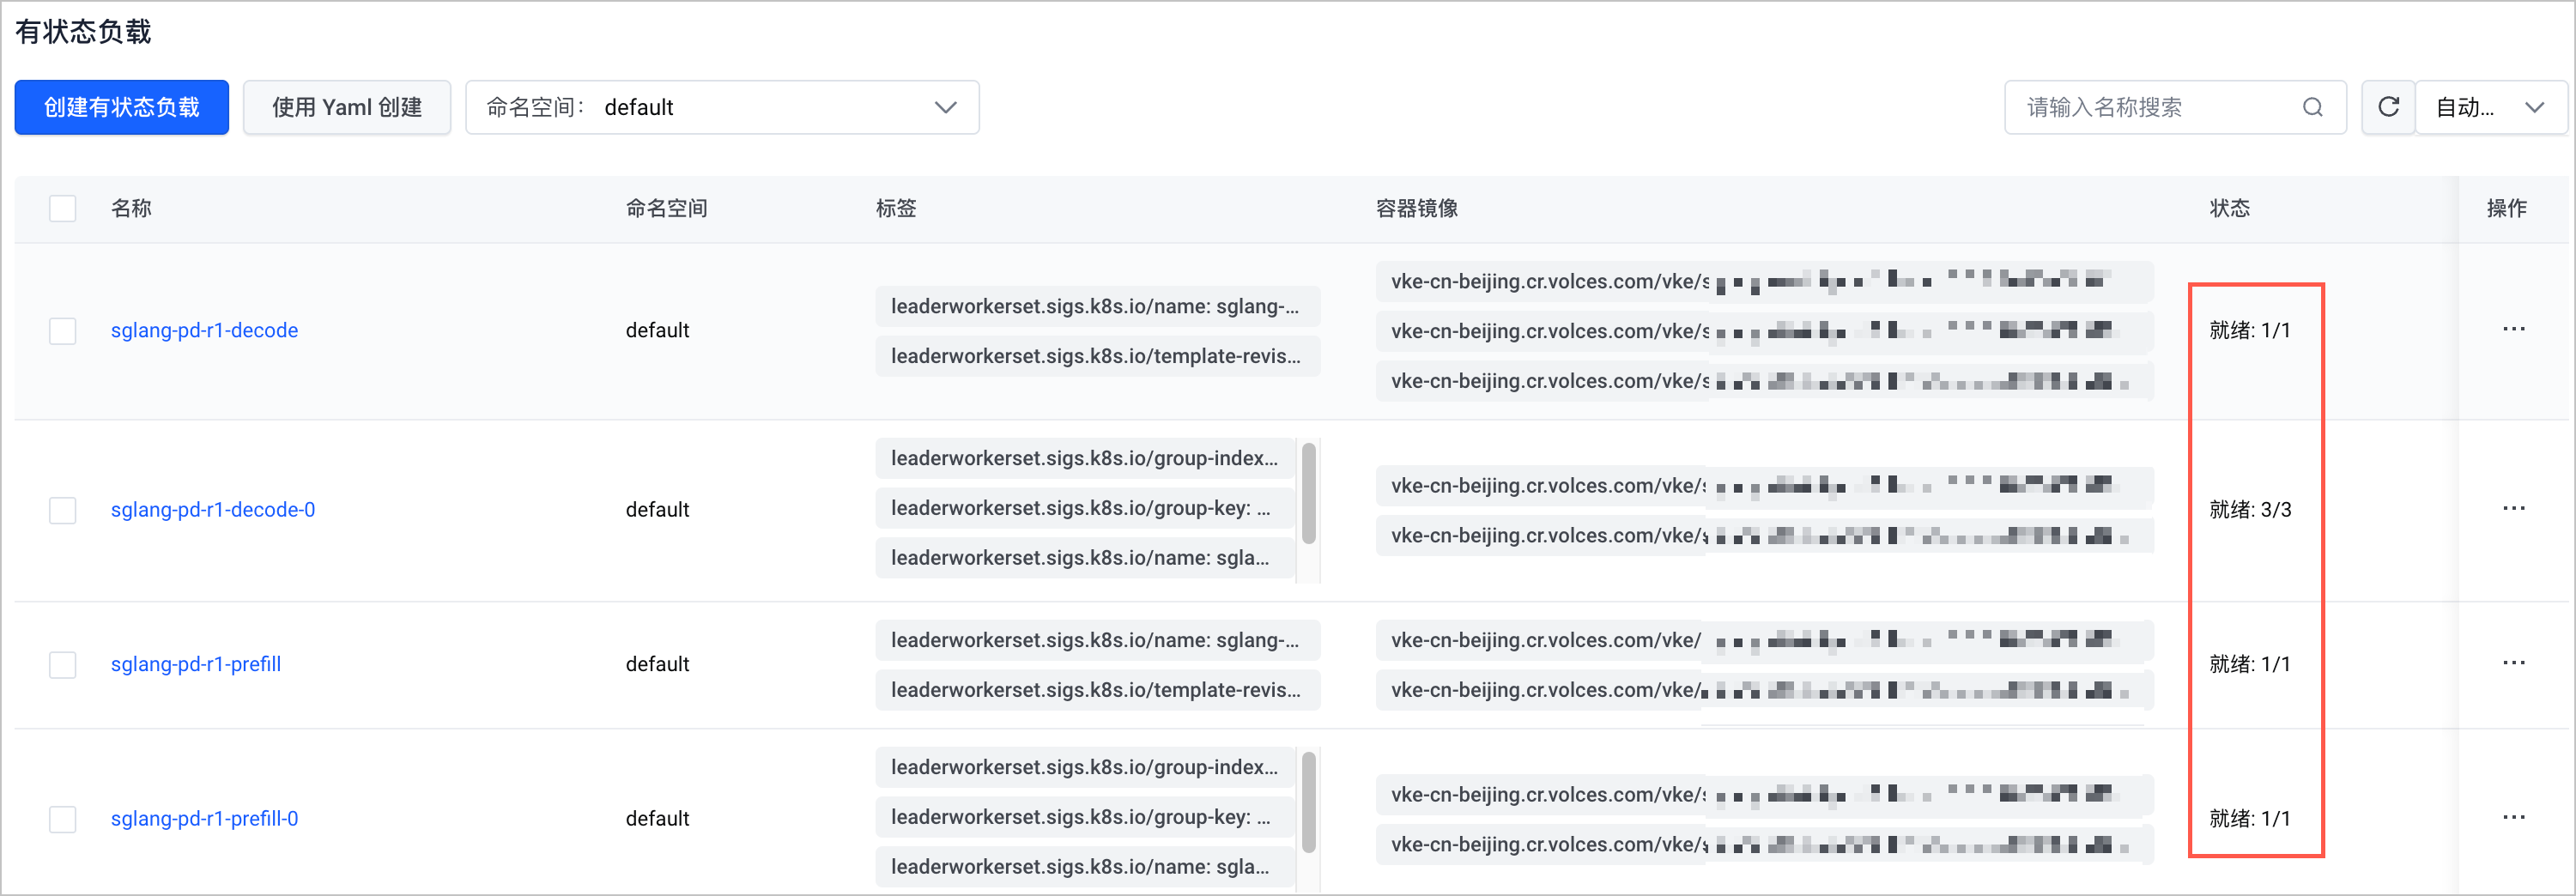Click the 标签 column header
This screenshot has width=2576, height=896.
pos(896,208)
